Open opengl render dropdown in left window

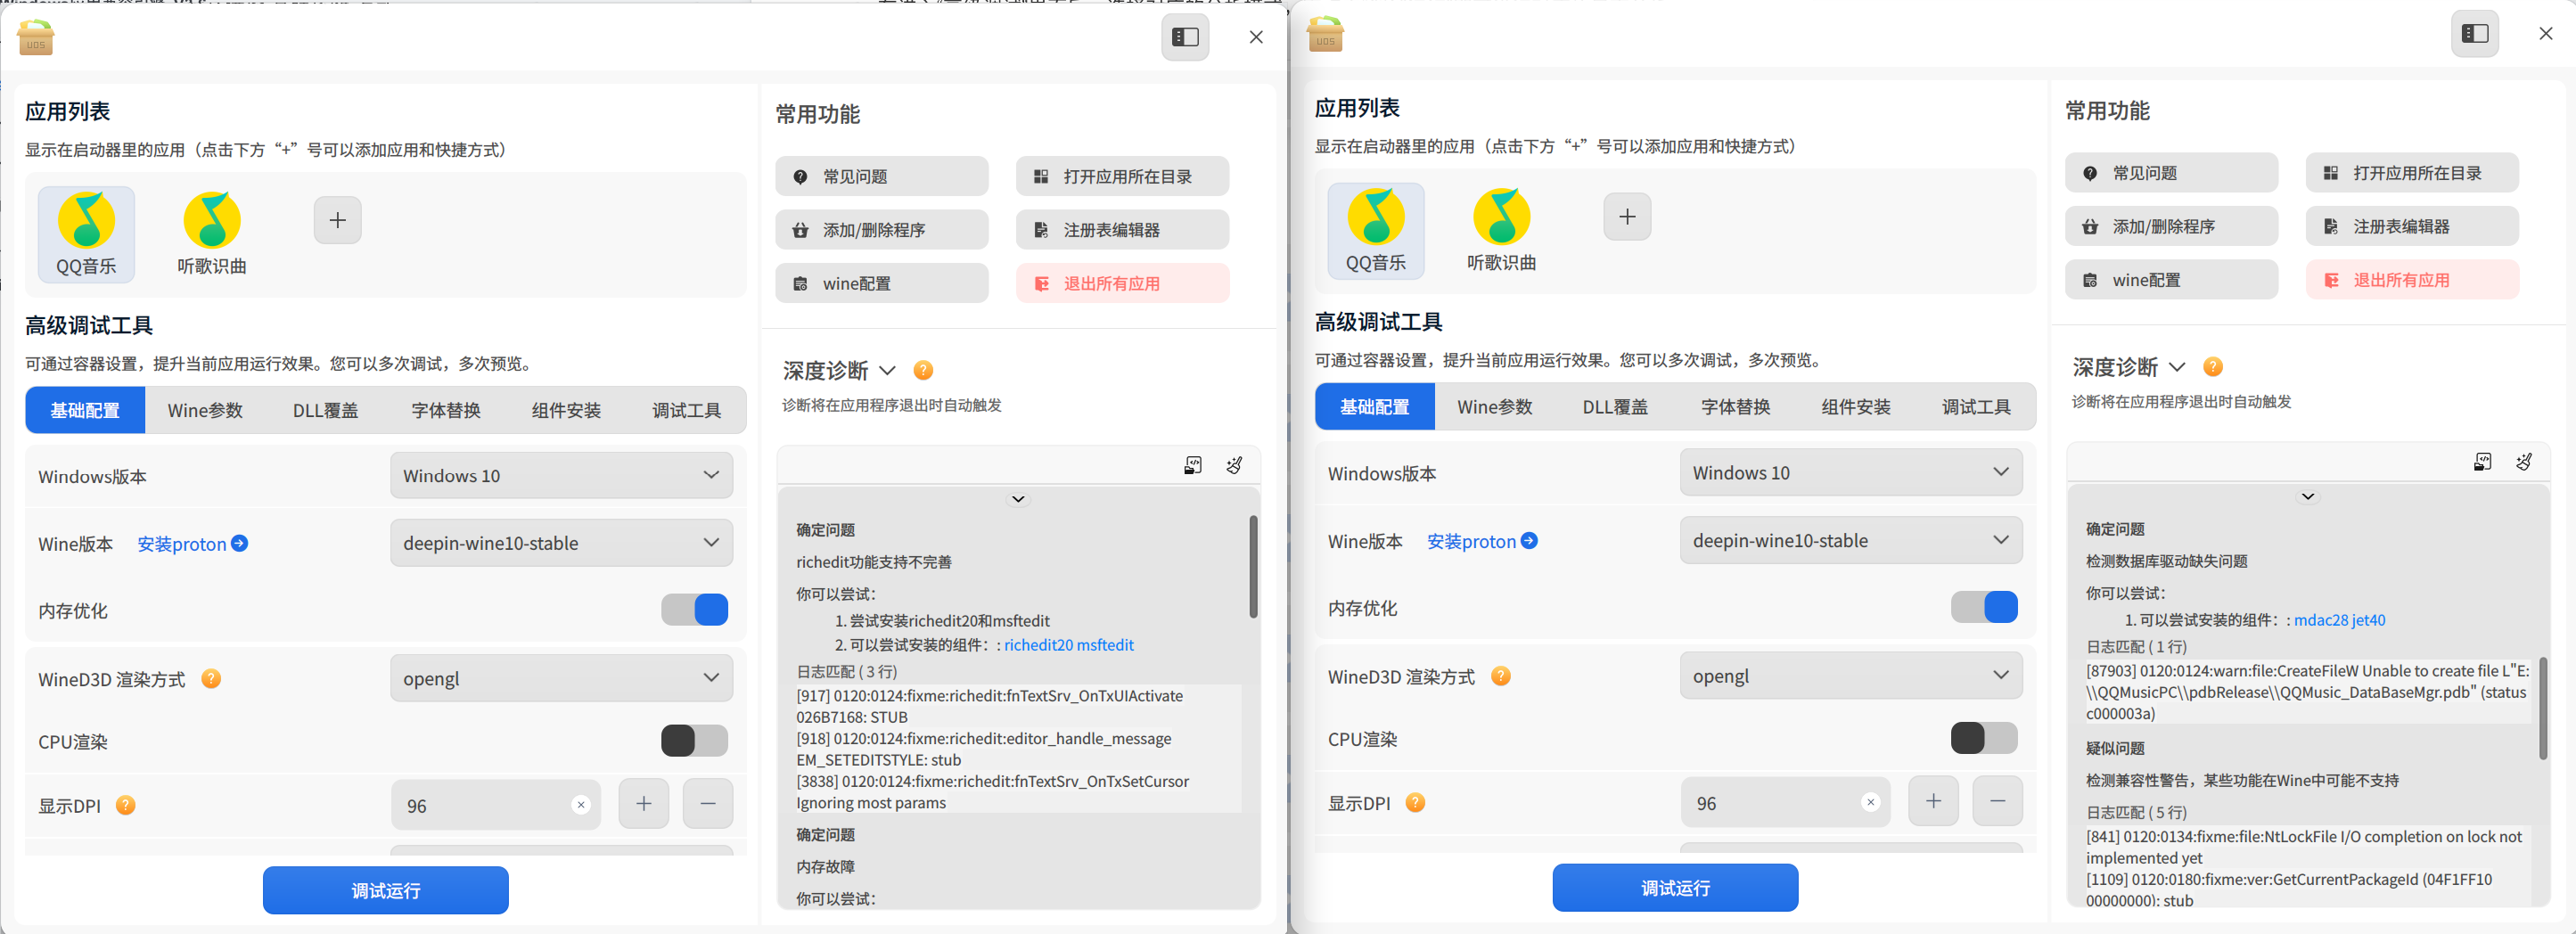pyautogui.click(x=562, y=678)
